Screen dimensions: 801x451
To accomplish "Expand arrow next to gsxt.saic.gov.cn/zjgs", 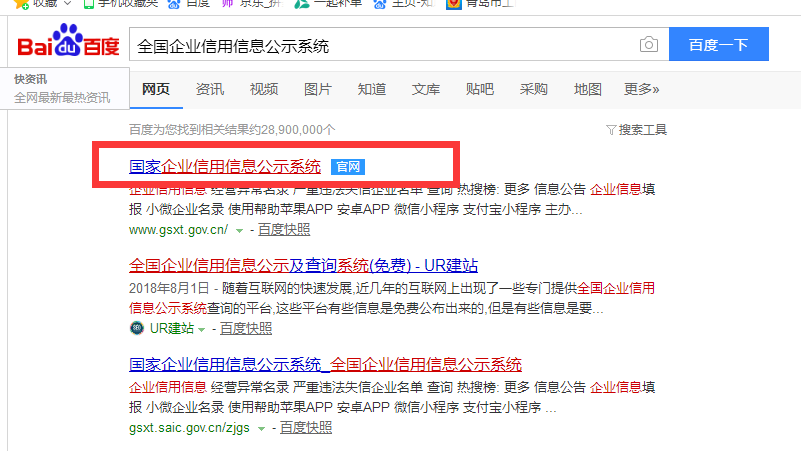I will (x=262, y=429).
